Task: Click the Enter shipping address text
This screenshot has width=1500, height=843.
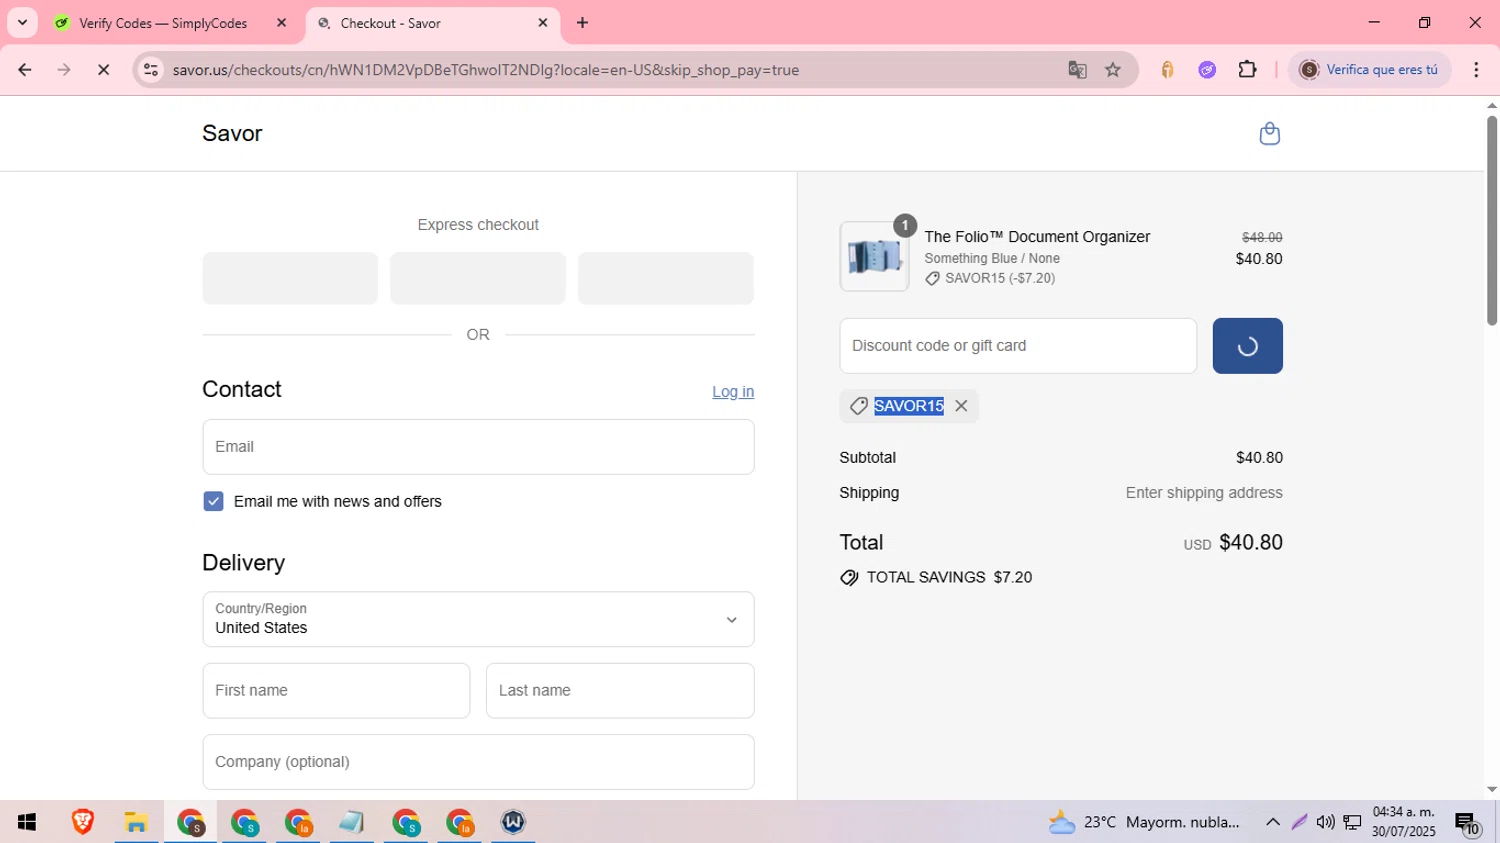Action: click(1204, 493)
